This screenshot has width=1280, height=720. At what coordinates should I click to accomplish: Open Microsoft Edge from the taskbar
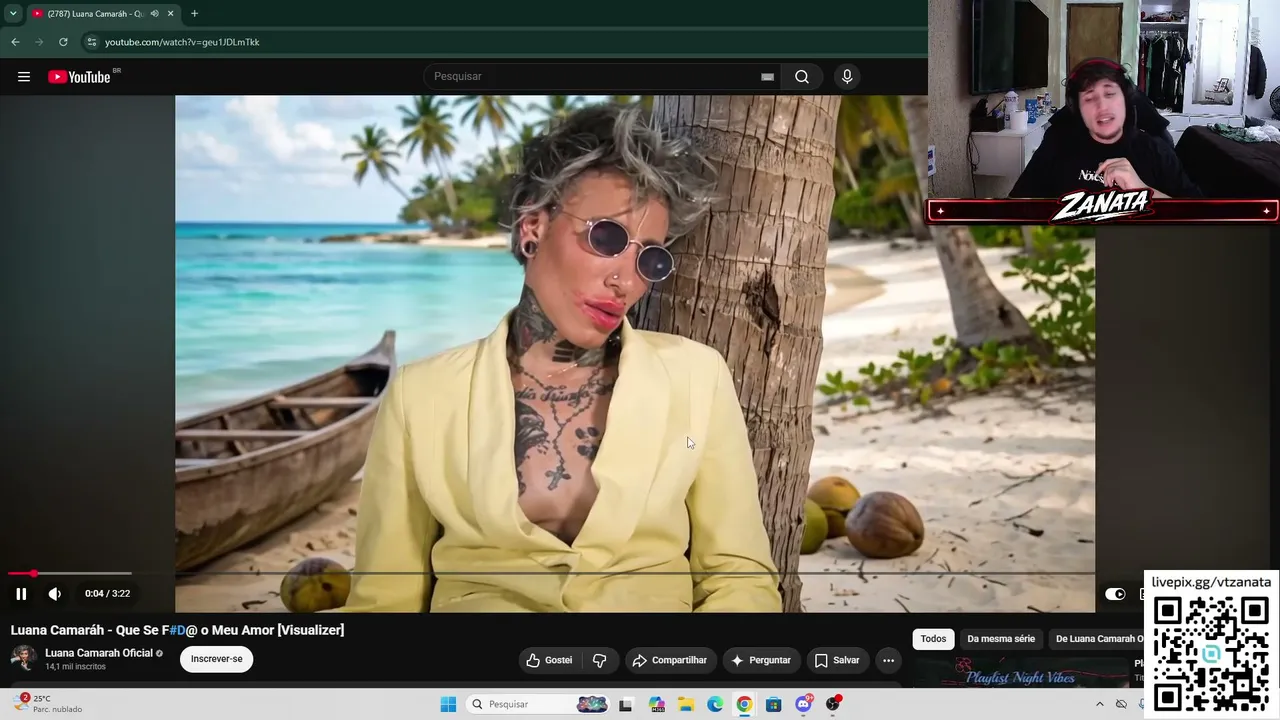[x=715, y=704]
